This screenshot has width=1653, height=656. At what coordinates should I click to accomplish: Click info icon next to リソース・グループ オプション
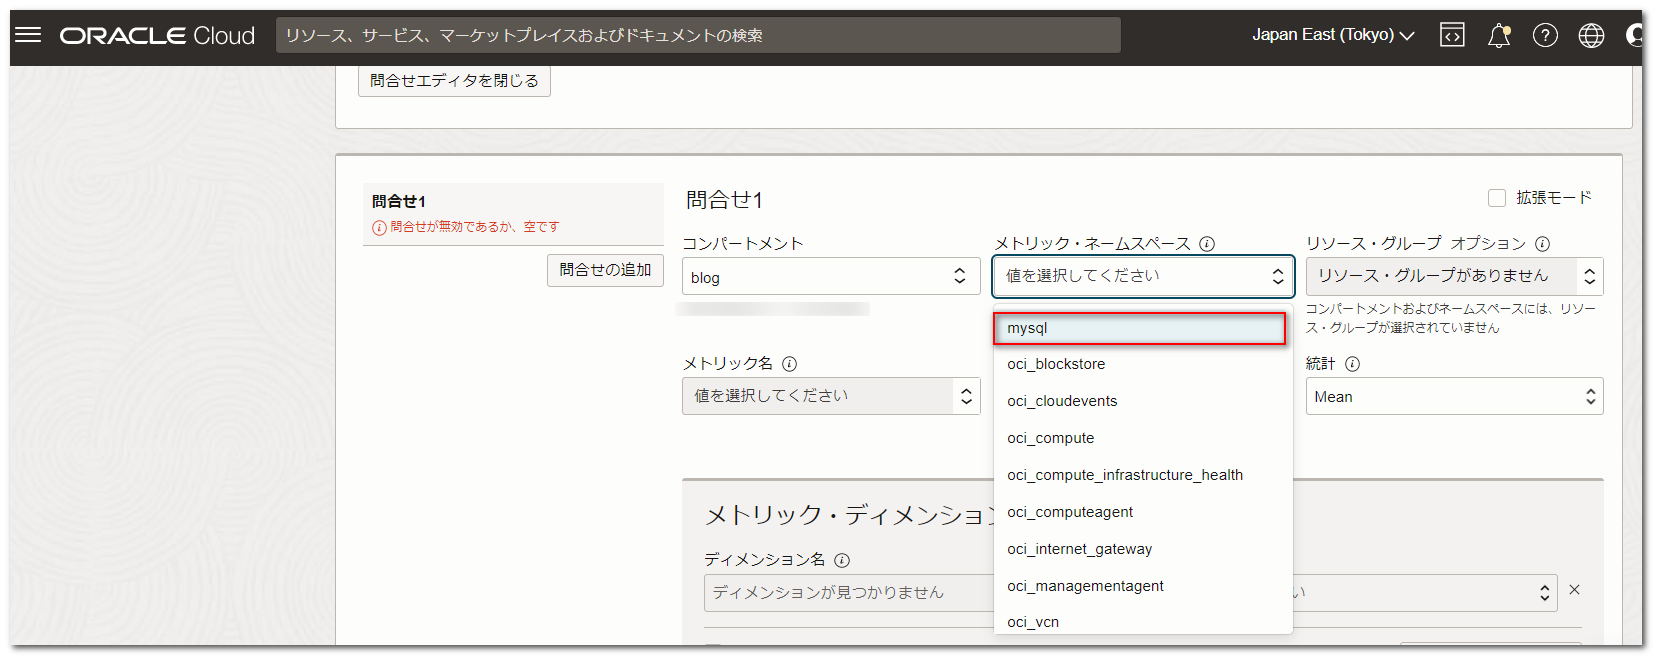click(x=1542, y=244)
